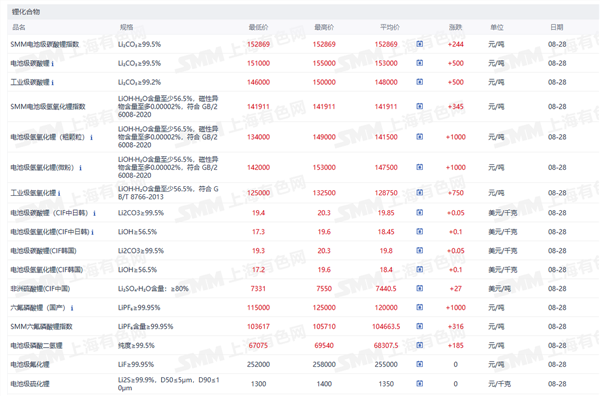Select the spec text 纯度≥99.5%
Image resolution: width=600 pixels, height=396 pixels.
[136, 345]
